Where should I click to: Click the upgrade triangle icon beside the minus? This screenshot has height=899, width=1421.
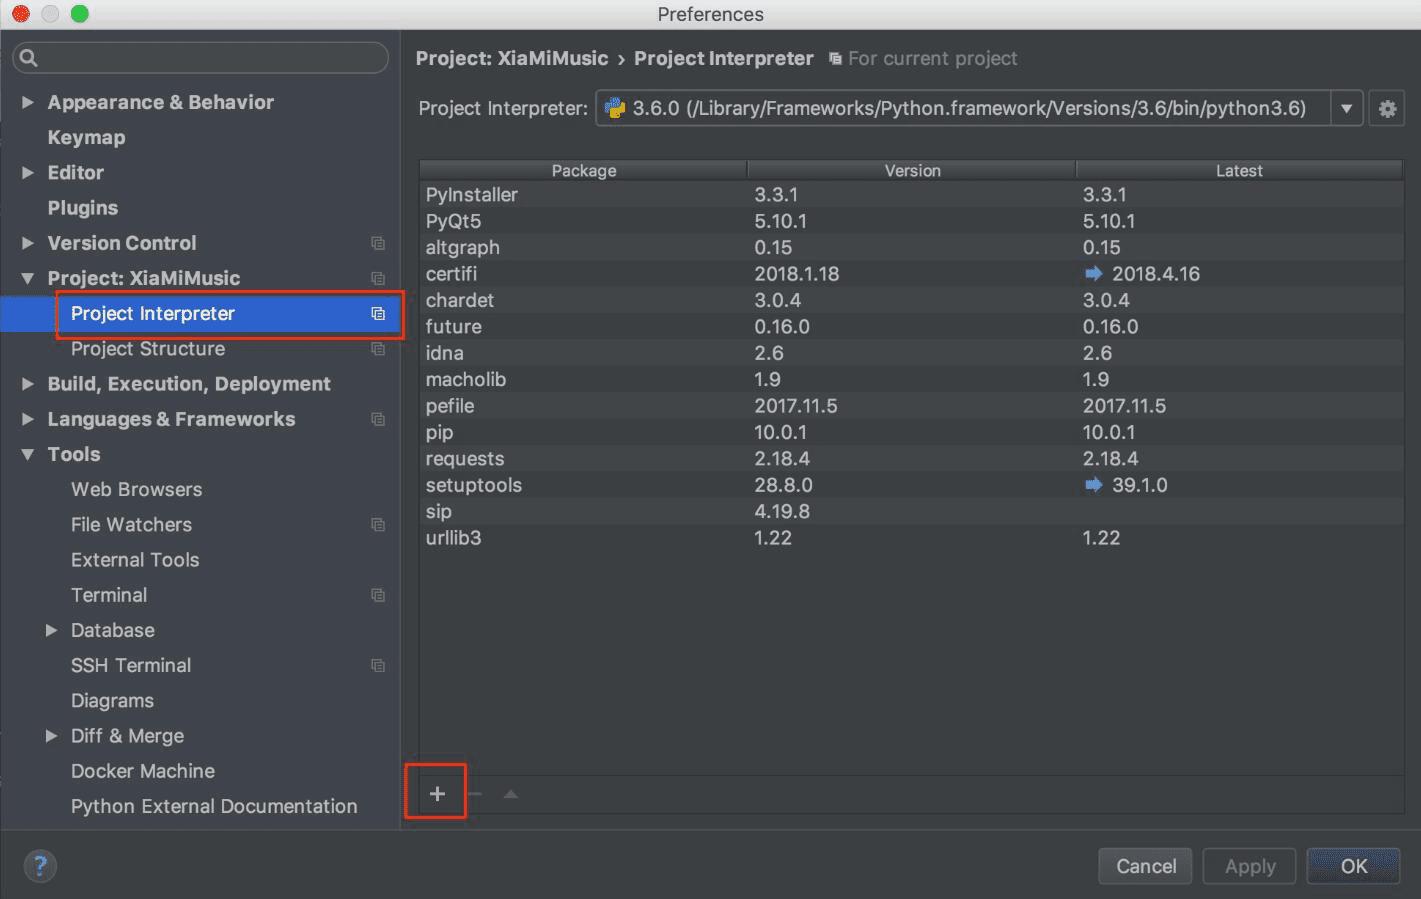[509, 792]
